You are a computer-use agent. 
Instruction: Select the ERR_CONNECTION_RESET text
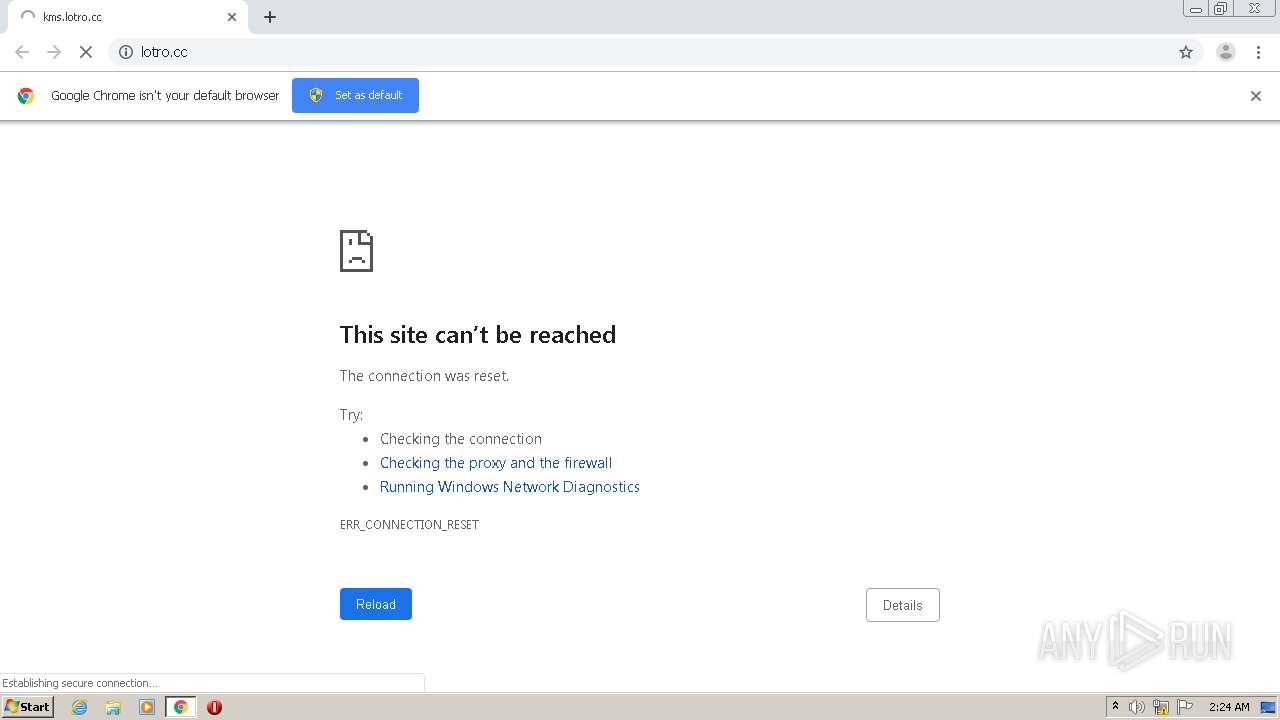tap(409, 525)
